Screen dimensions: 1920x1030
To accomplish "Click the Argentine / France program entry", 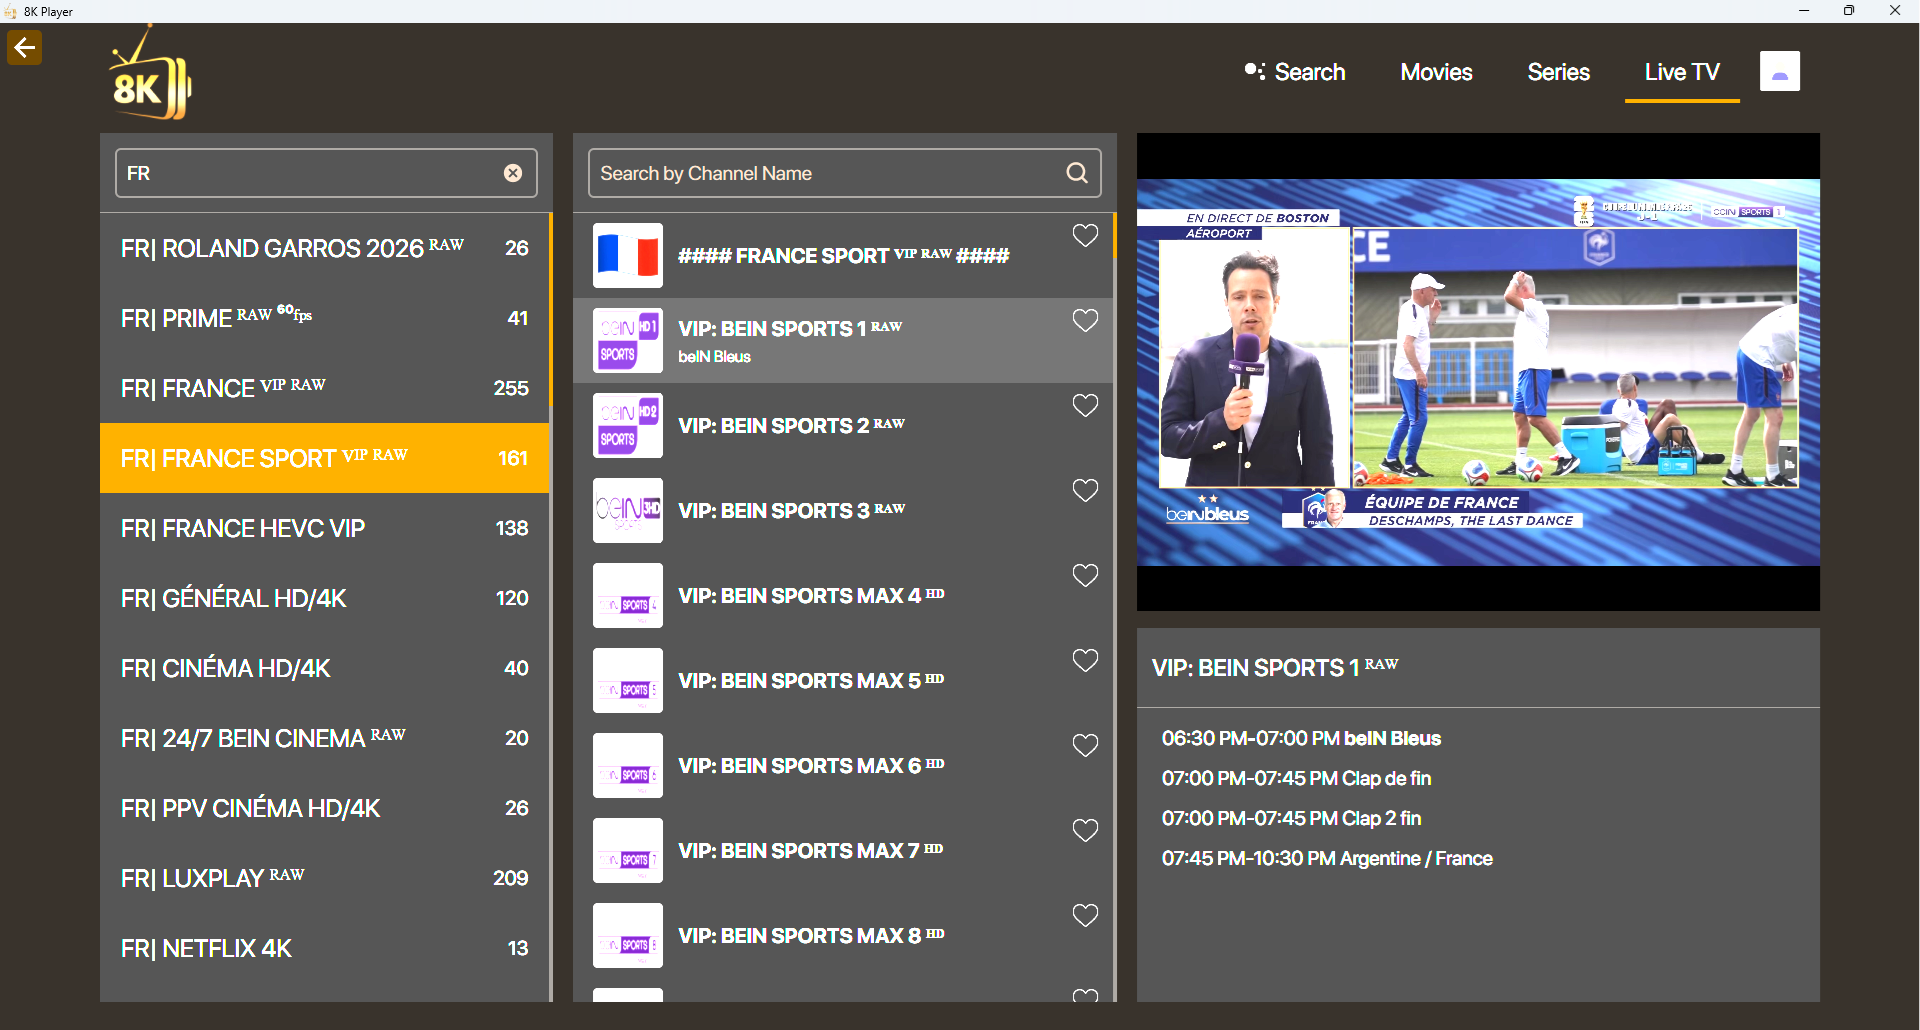I will pyautogui.click(x=1327, y=858).
